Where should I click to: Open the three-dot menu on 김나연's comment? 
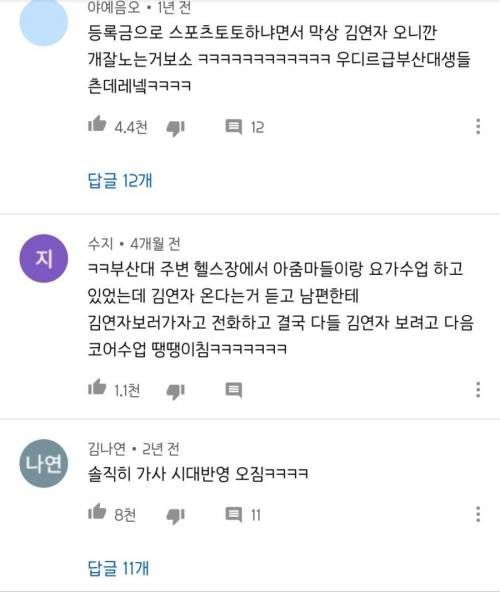click(x=478, y=514)
